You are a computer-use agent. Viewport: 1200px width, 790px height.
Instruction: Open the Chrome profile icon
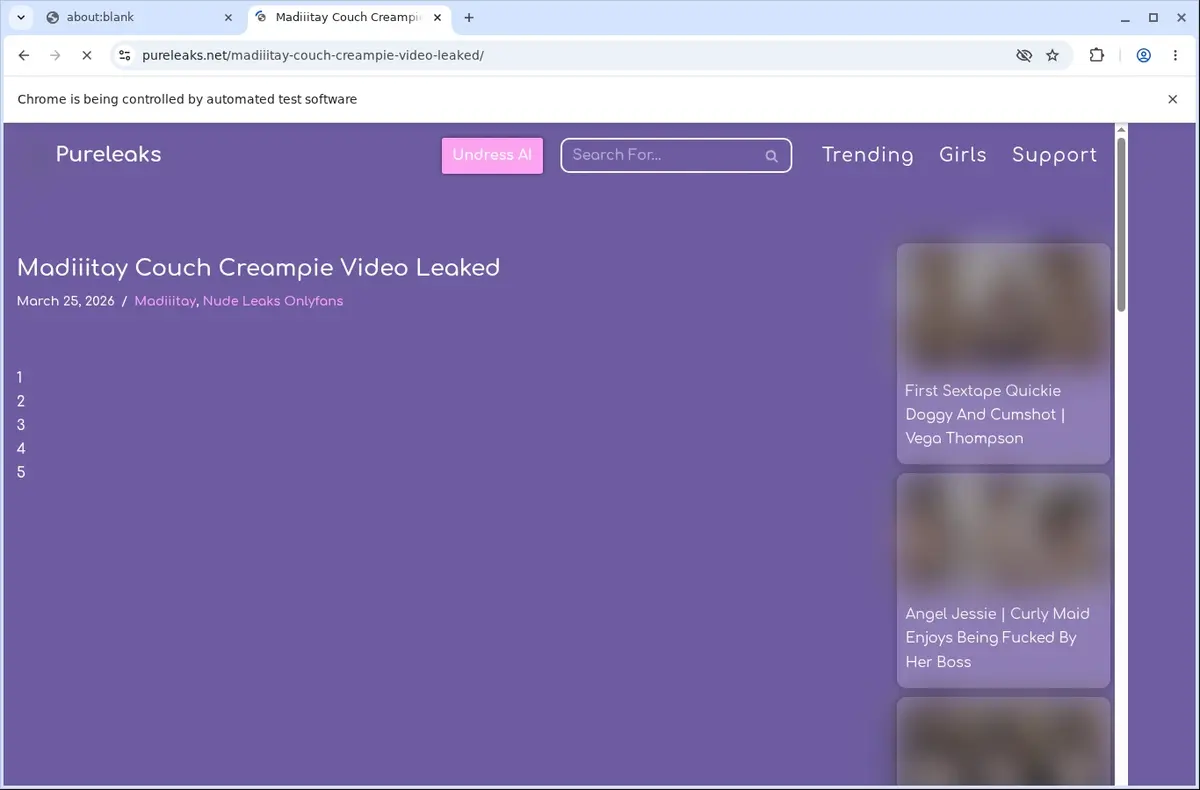point(1143,56)
